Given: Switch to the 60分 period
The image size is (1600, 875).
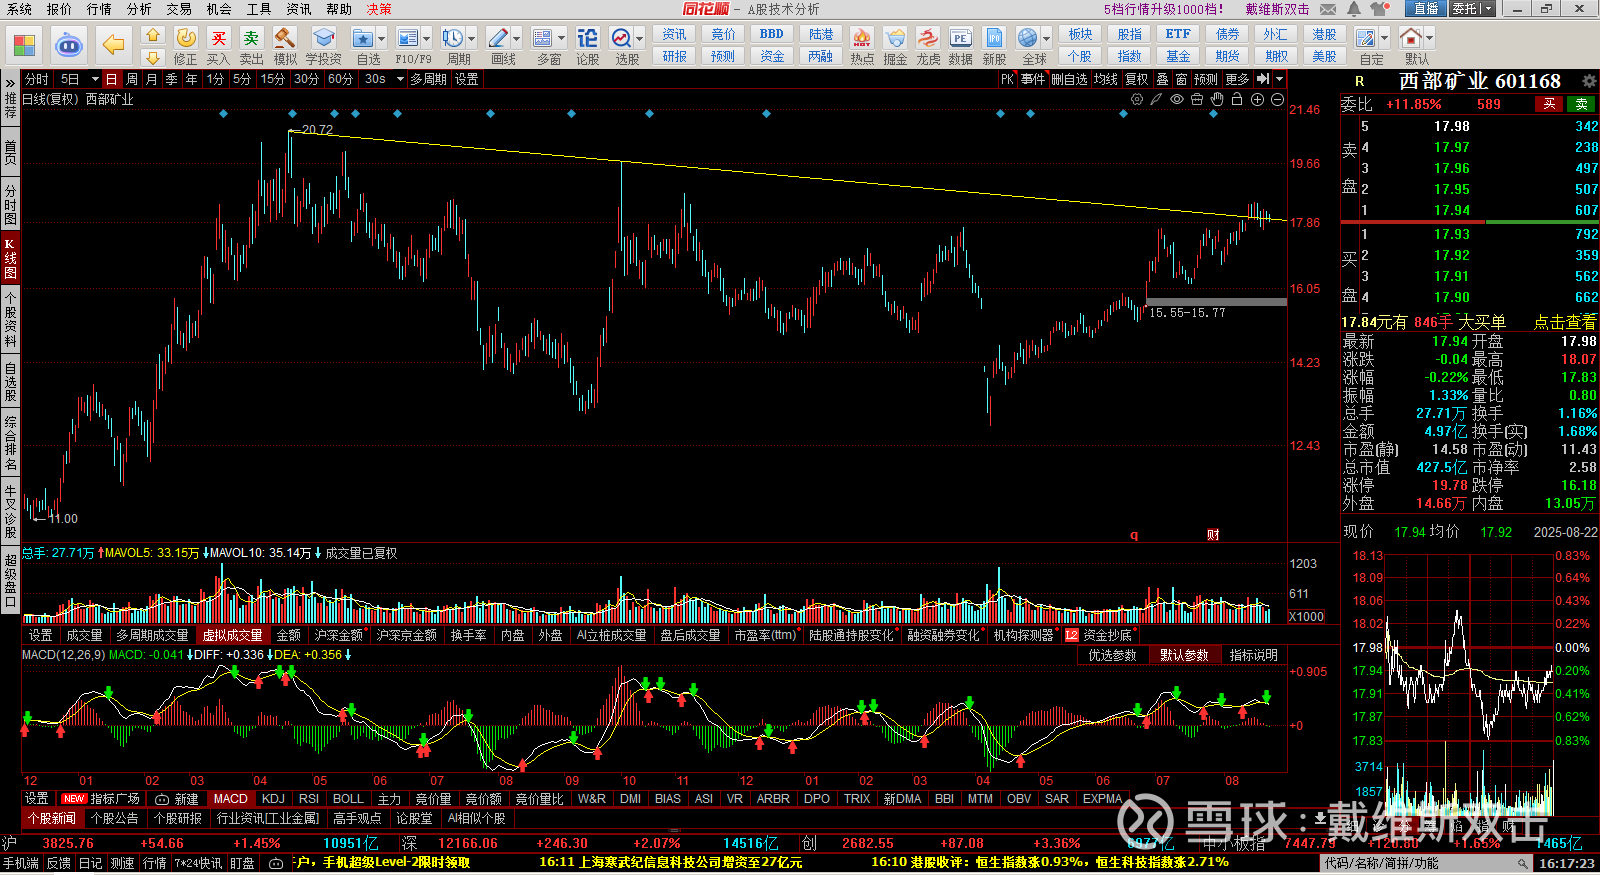Looking at the screenshot, I should (340, 79).
